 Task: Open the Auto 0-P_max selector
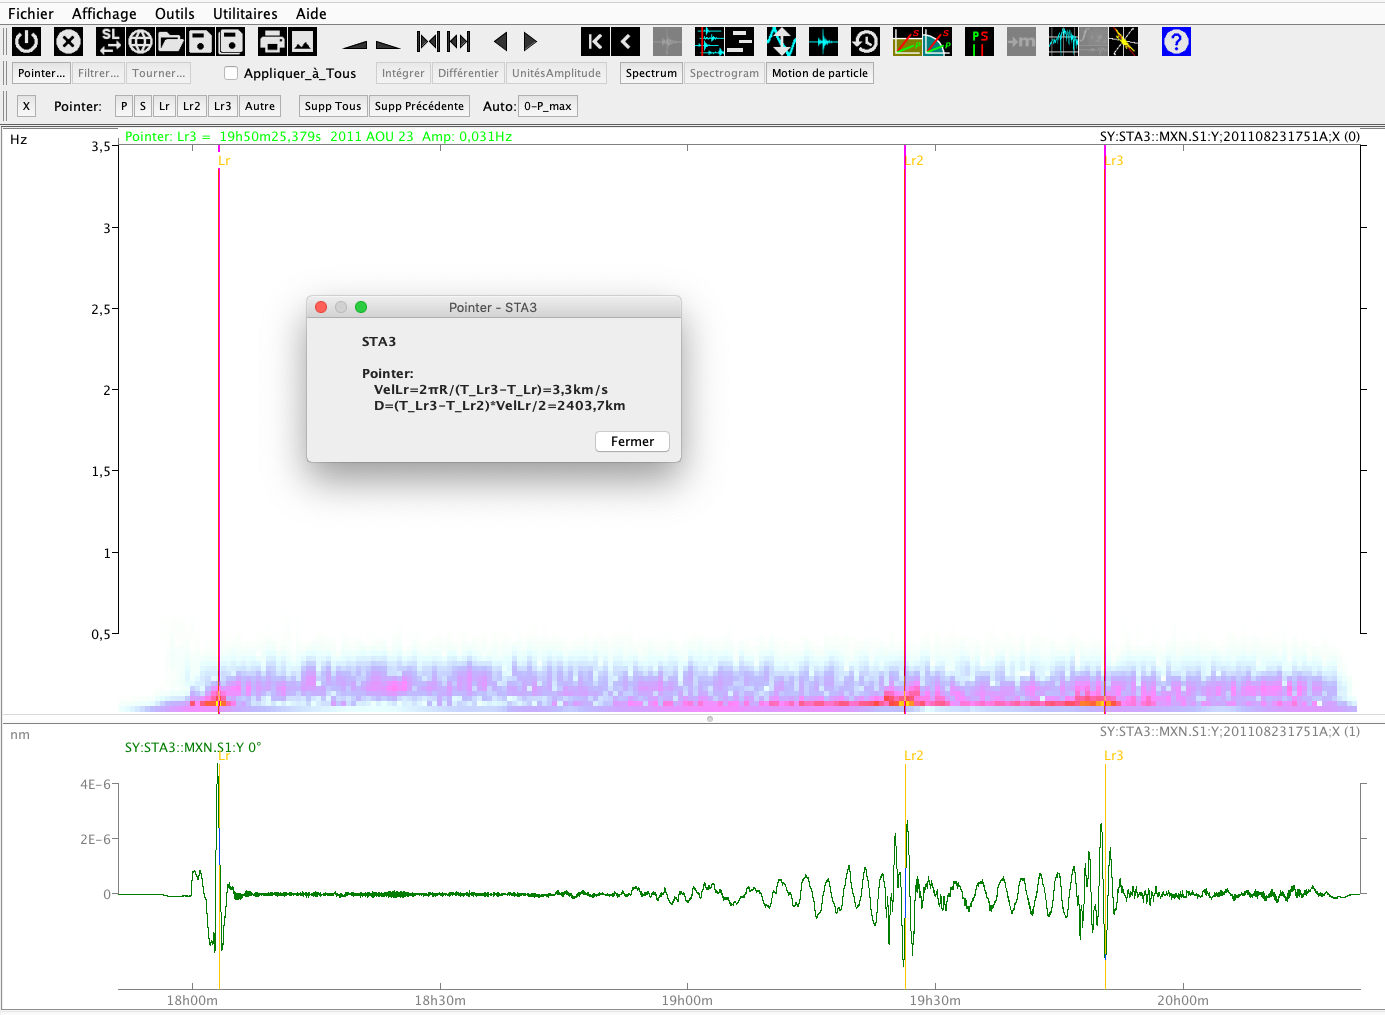click(548, 106)
